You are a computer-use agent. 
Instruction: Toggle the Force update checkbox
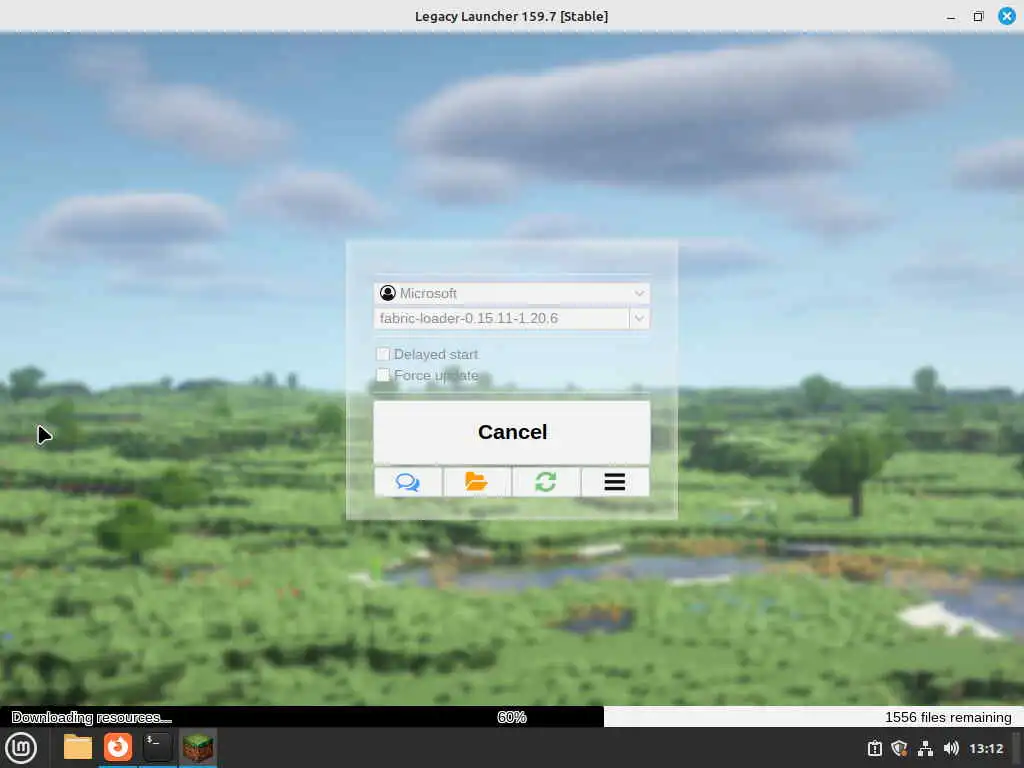click(x=383, y=375)
